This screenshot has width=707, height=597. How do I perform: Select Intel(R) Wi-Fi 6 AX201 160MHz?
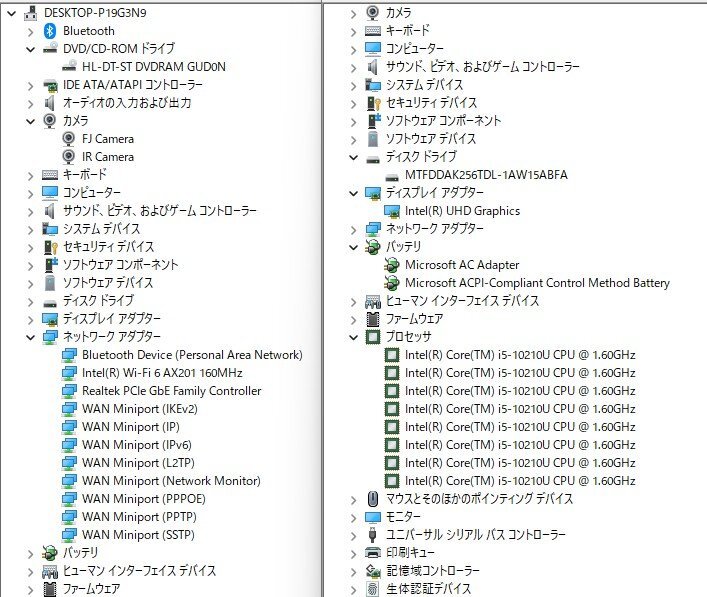pos(162,373)
